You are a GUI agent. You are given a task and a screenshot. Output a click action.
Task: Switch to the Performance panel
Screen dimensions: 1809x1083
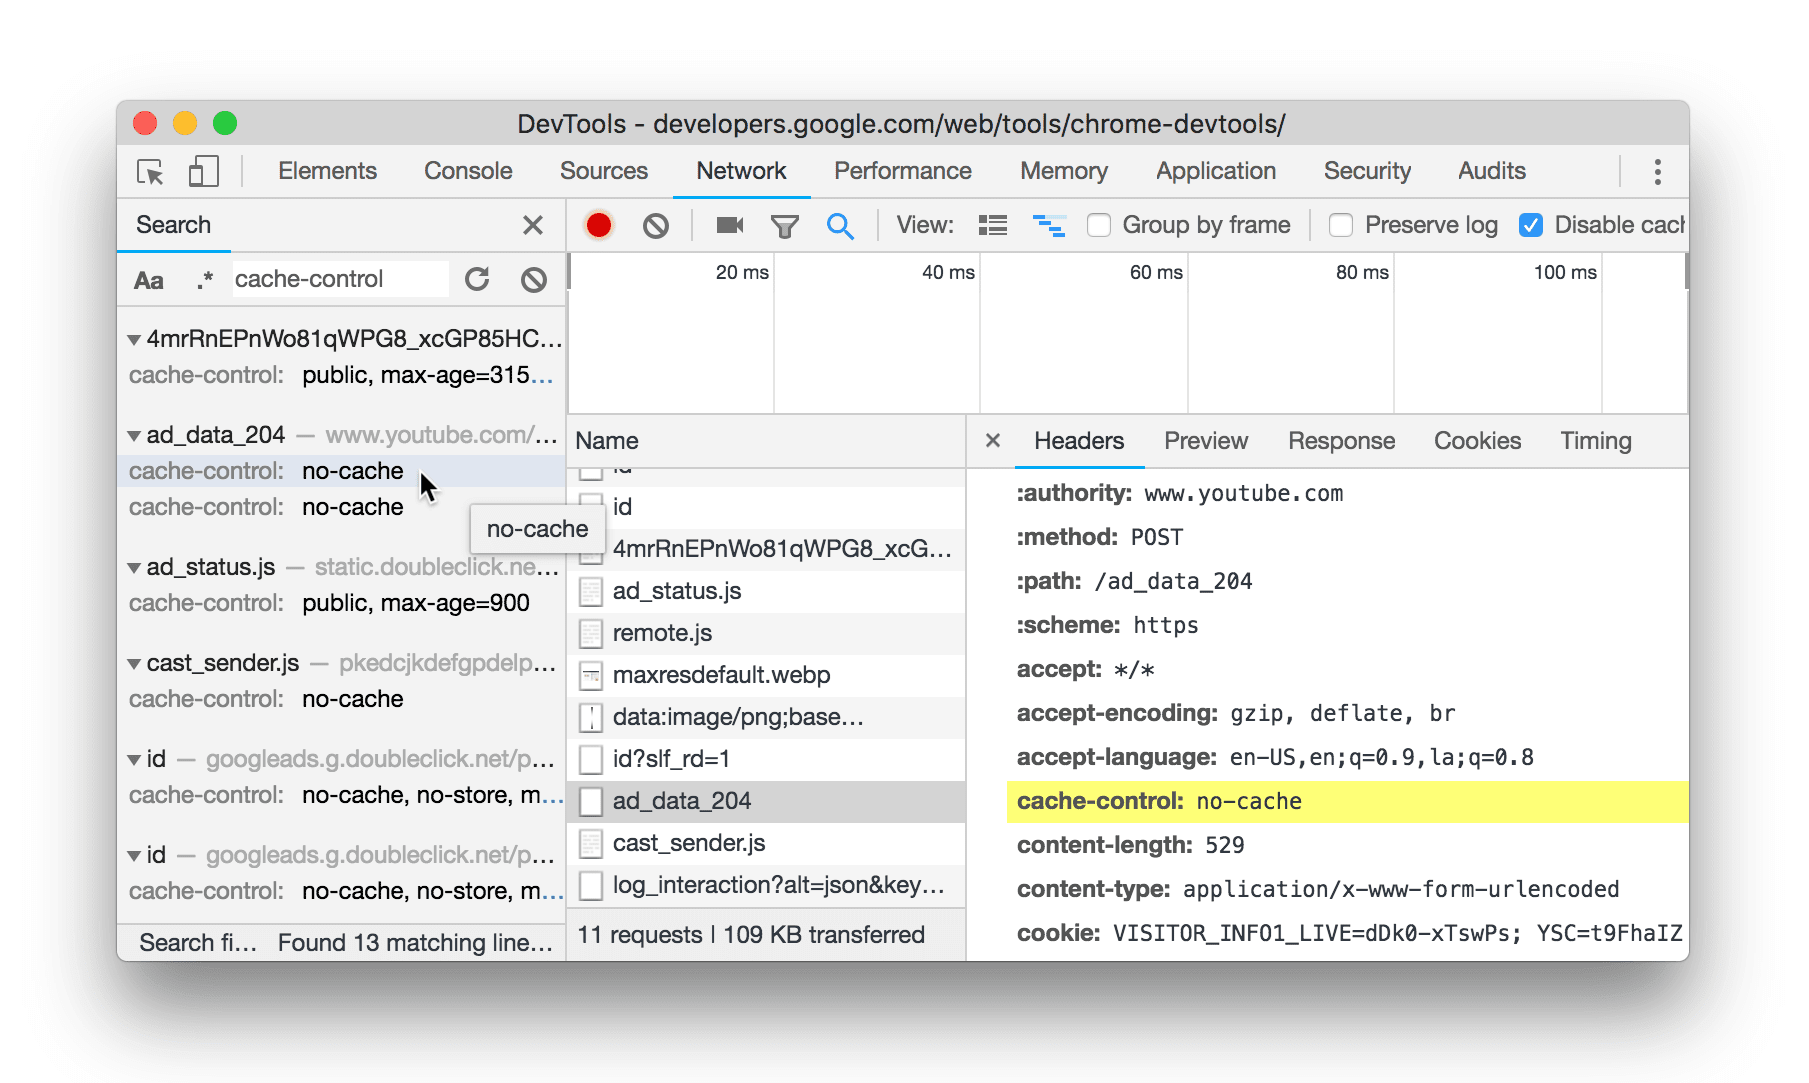(902, 171)
